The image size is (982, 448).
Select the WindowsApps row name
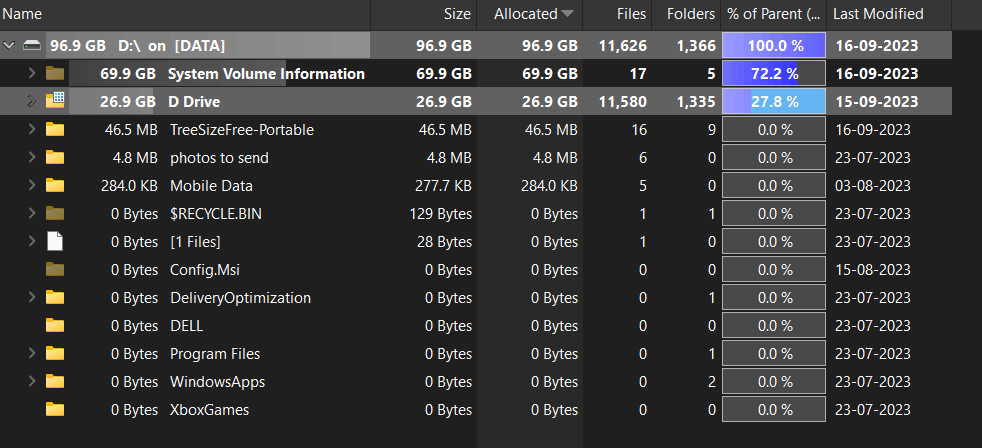tap(217, 382)
